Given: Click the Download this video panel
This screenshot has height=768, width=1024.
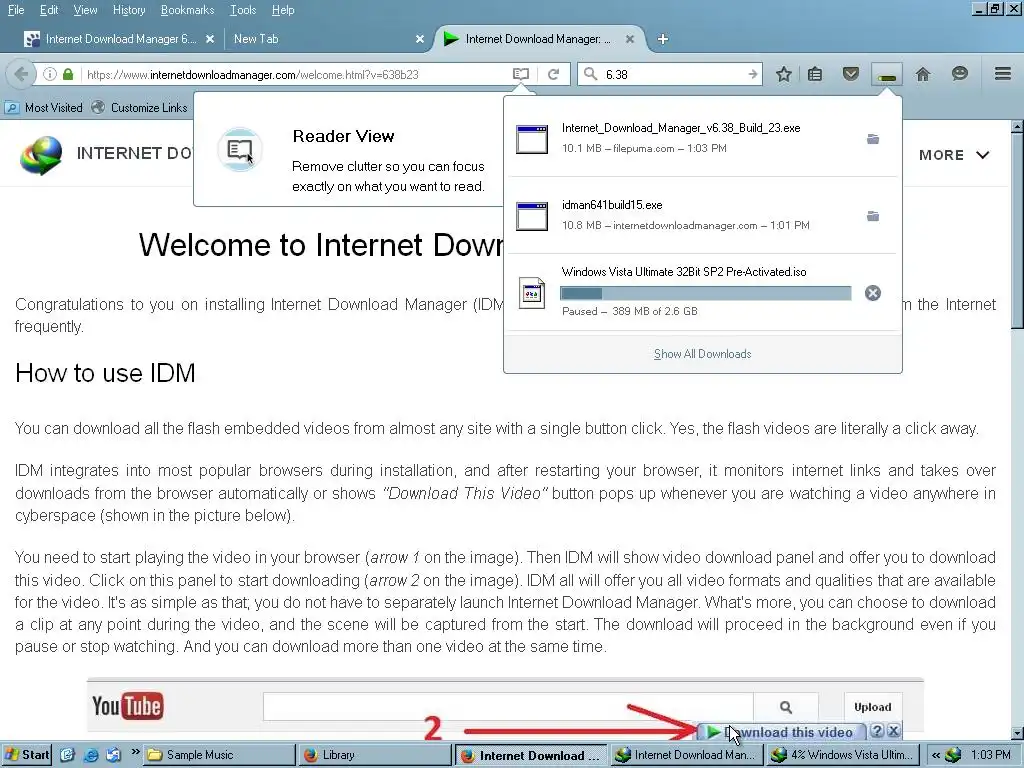Looking at the screenshot, I should click(x=782, y=732).
